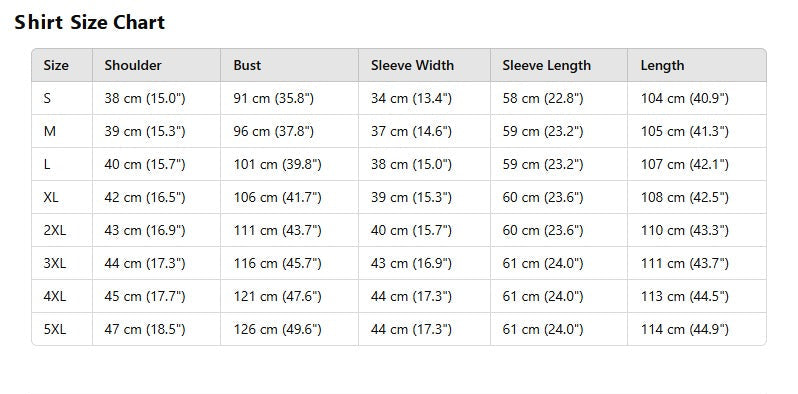
Task: Select the Size column header
Action: tap(56, 65)
